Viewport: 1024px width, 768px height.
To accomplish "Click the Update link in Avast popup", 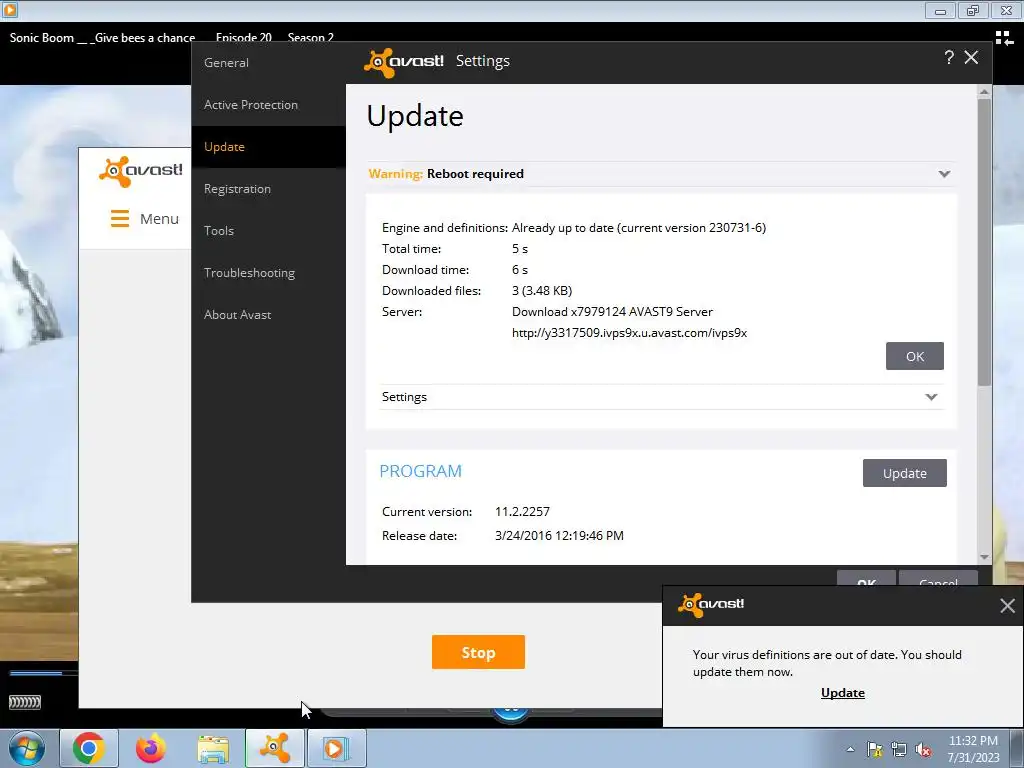I will pyautogui.click(x=842, y=693).
